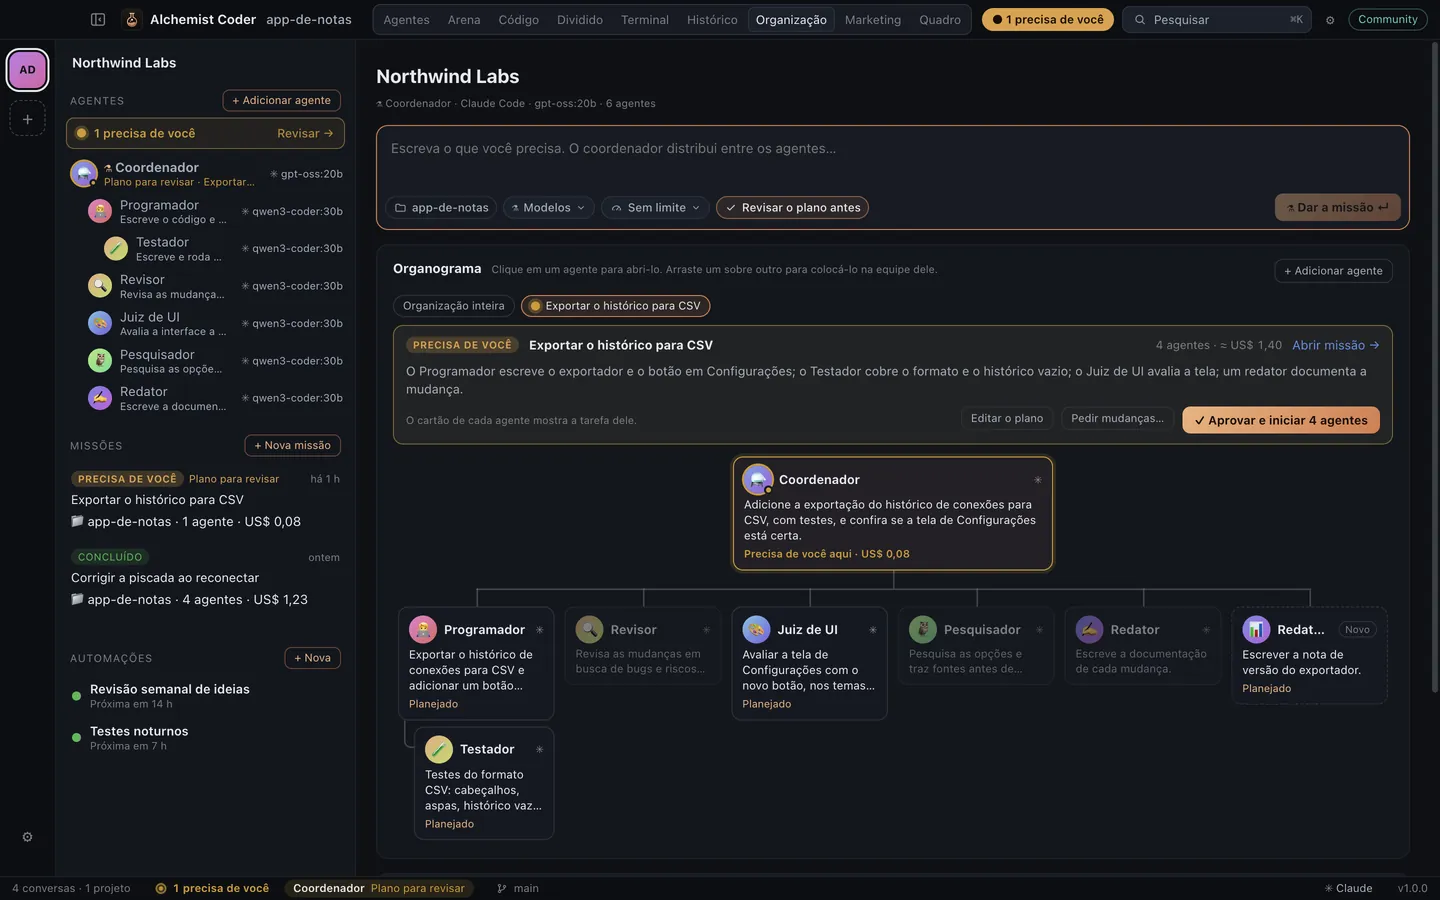Click the Testador card avatar in organogram
The height and width of the screenshot is (900, 1440).
(439, 749)
